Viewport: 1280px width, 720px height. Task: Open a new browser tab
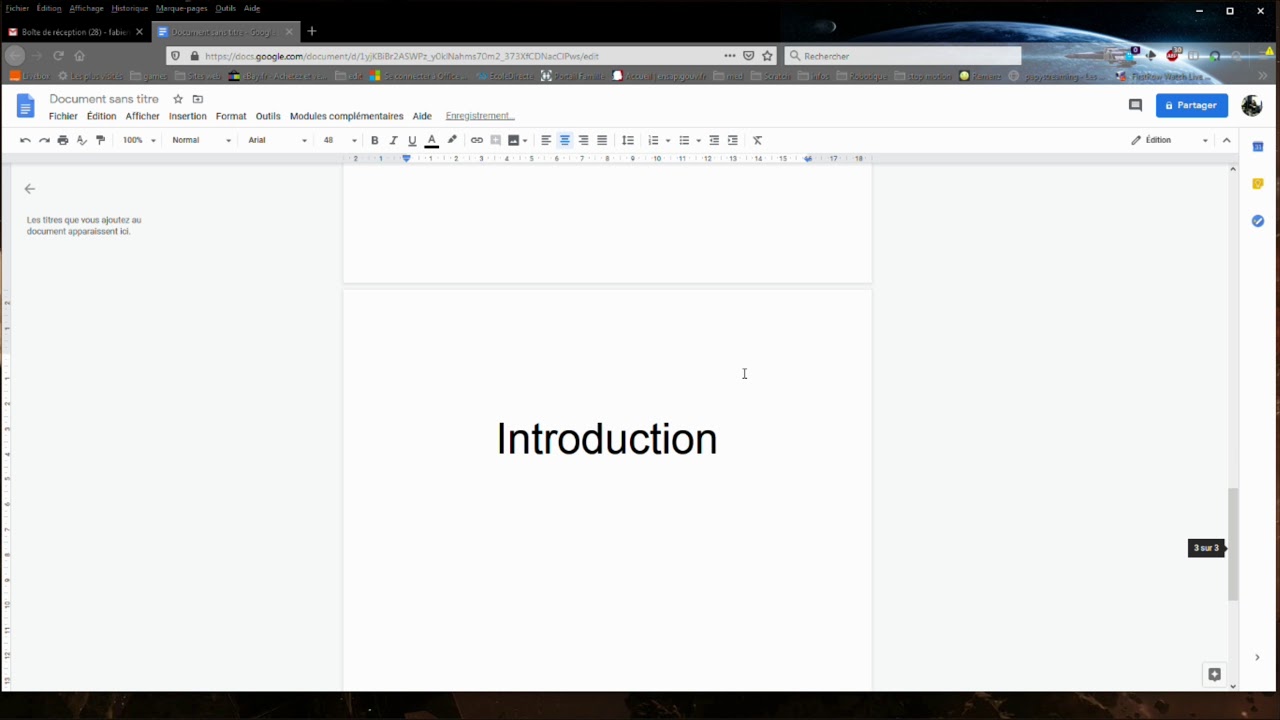point(311,32)
